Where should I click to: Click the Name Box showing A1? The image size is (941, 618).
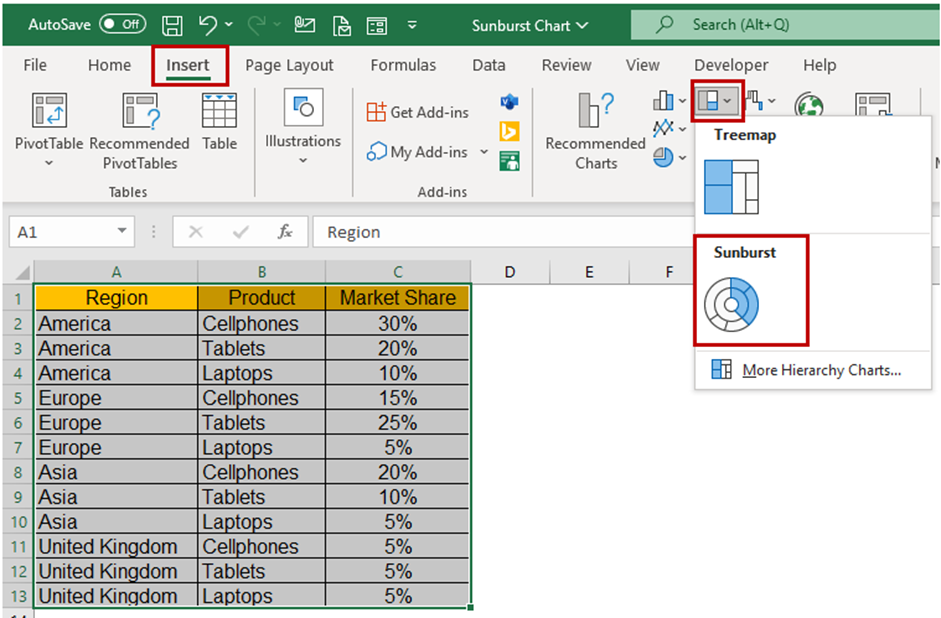(x=62, y=232)
